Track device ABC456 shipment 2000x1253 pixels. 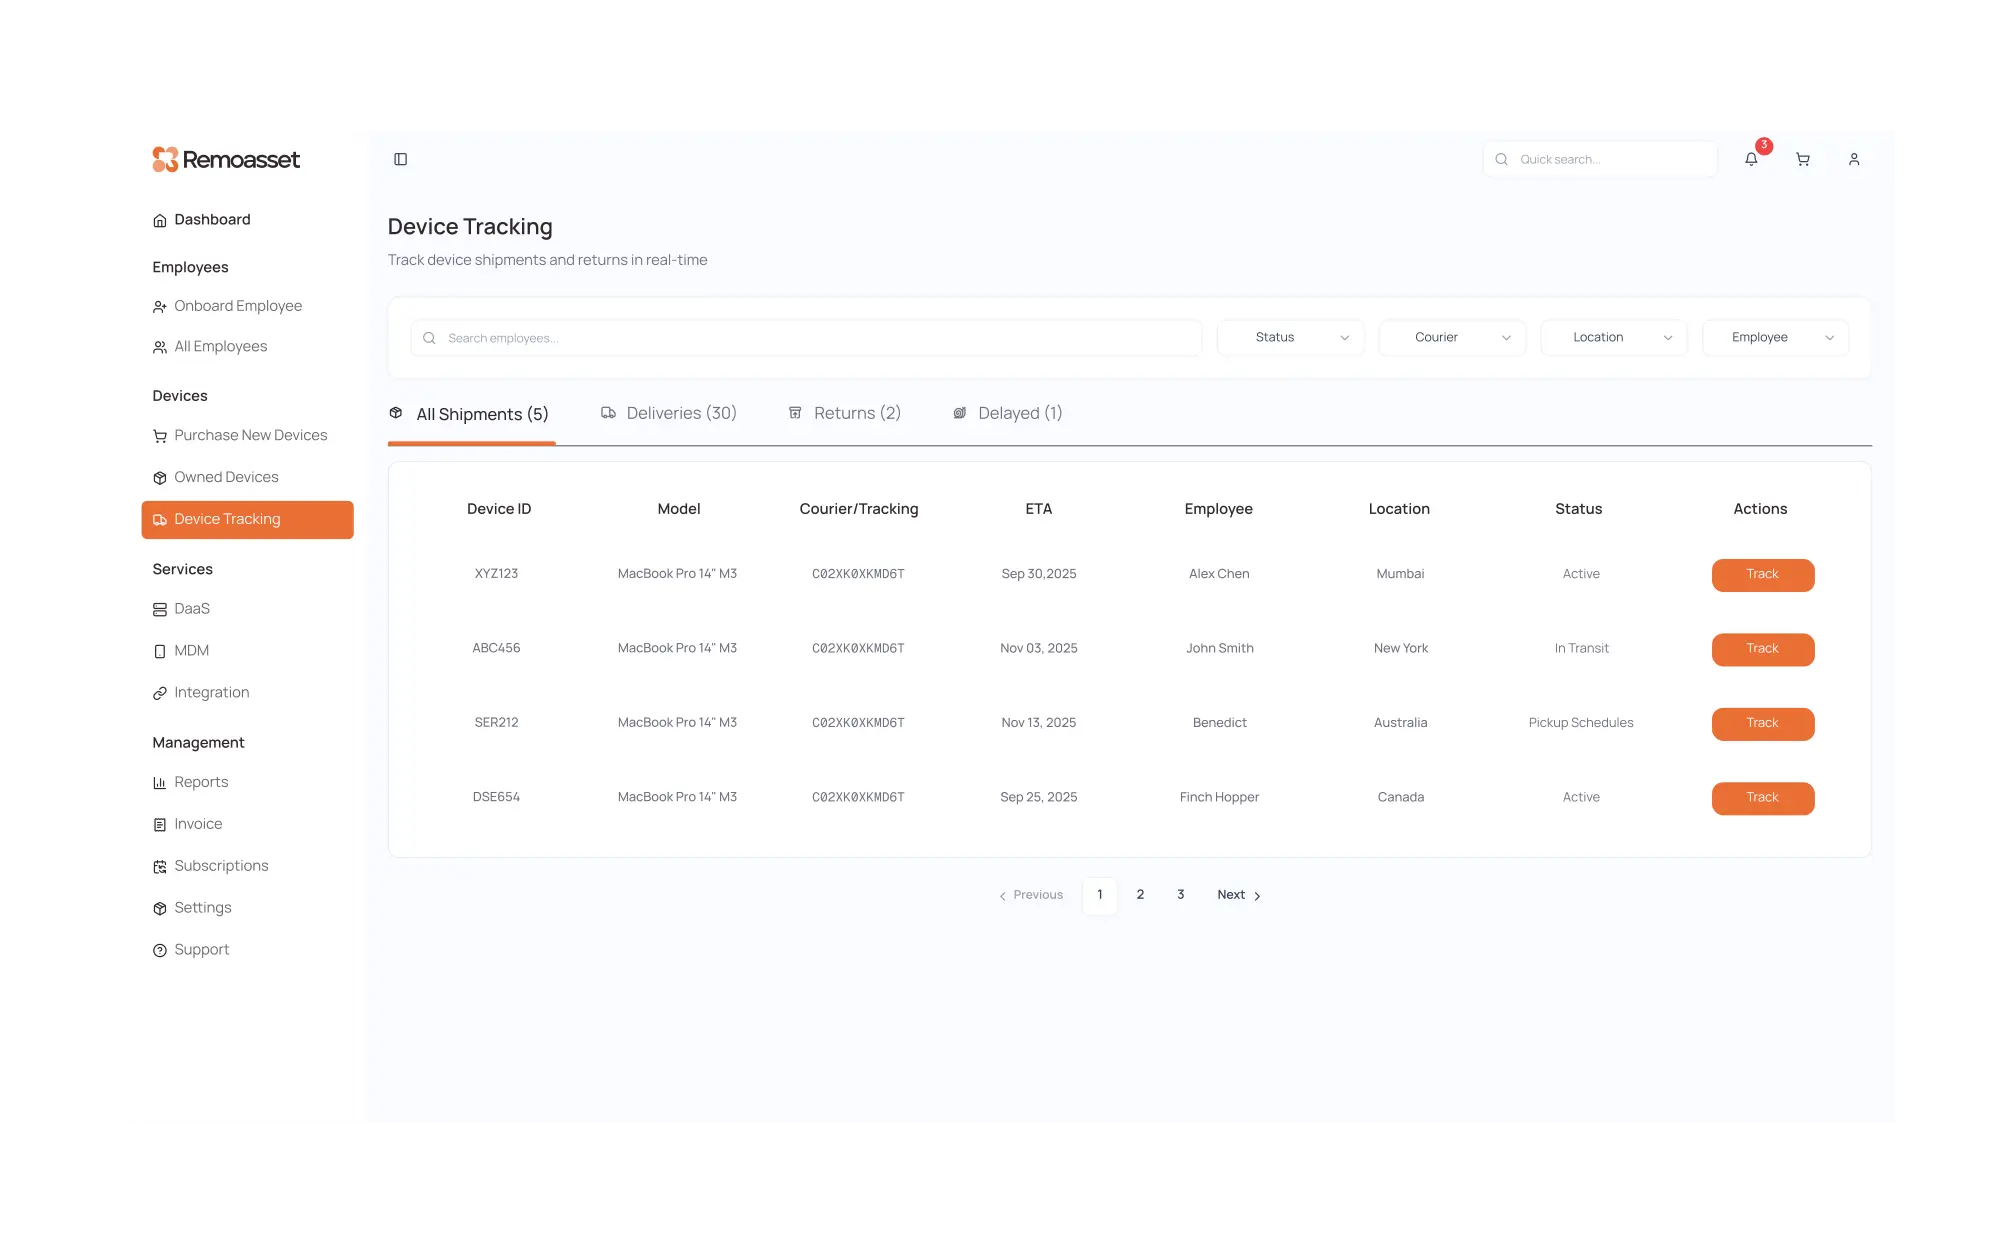pos(1763,650)
